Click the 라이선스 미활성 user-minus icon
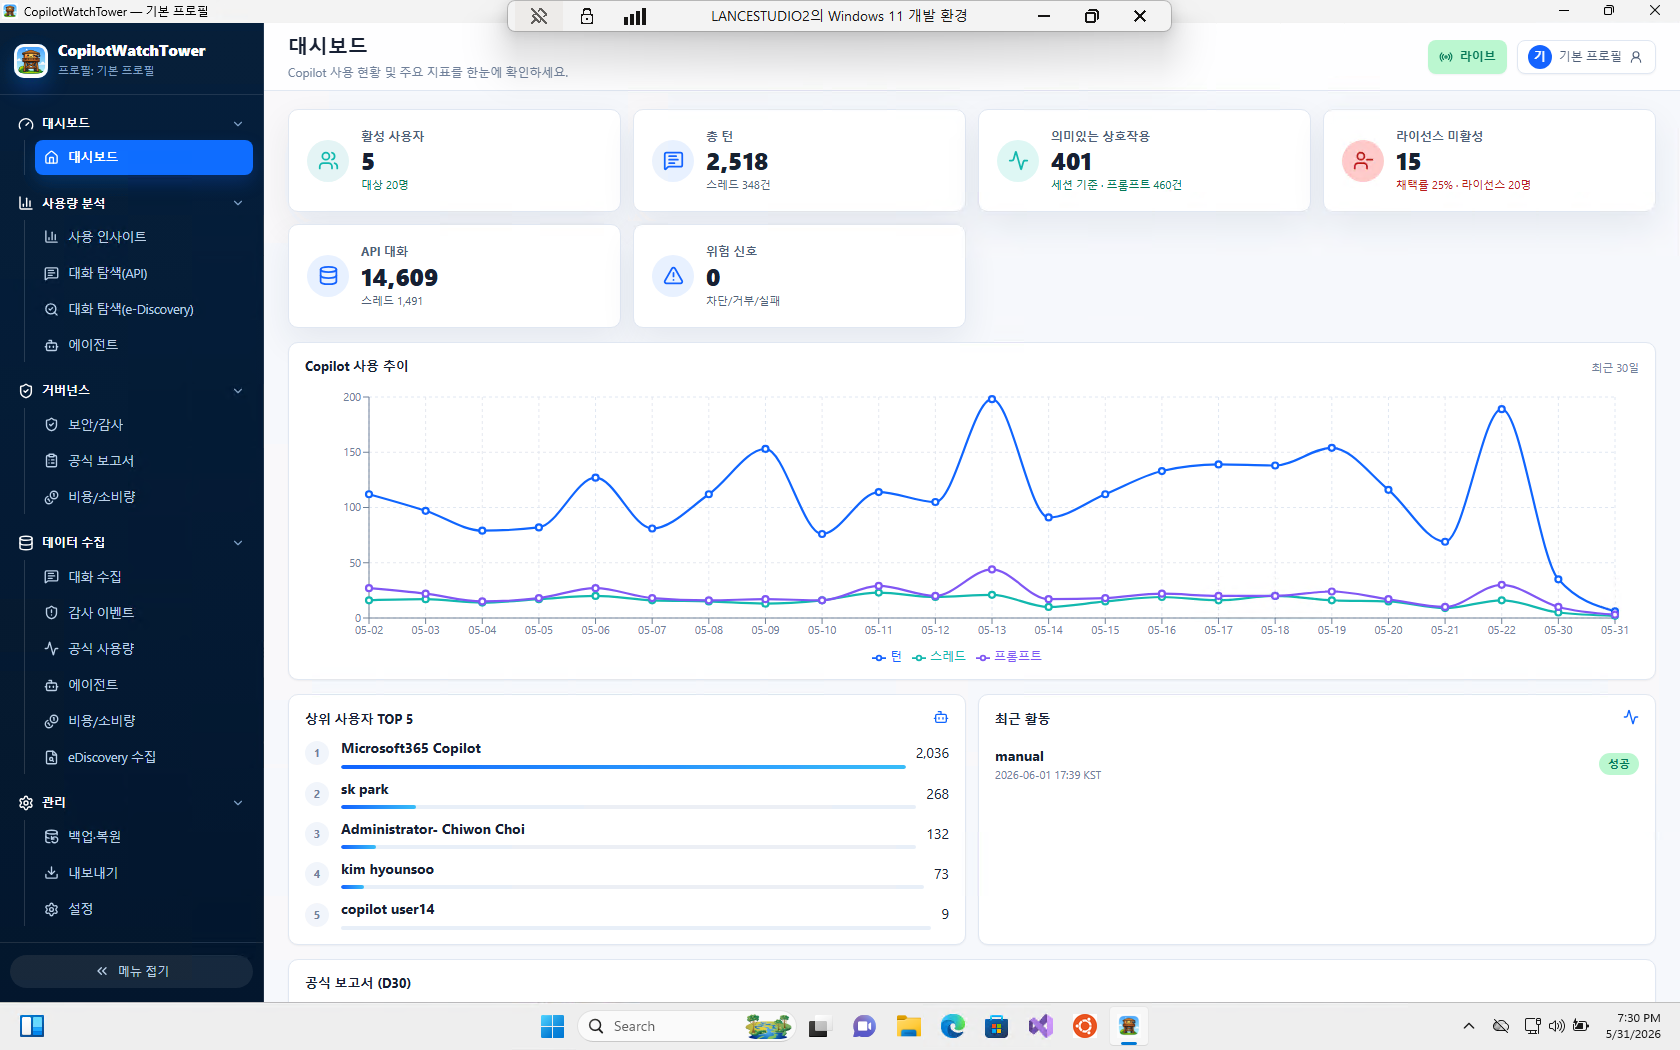1680x1050 pixels. pyautogui.click(x=1363, y=160)
